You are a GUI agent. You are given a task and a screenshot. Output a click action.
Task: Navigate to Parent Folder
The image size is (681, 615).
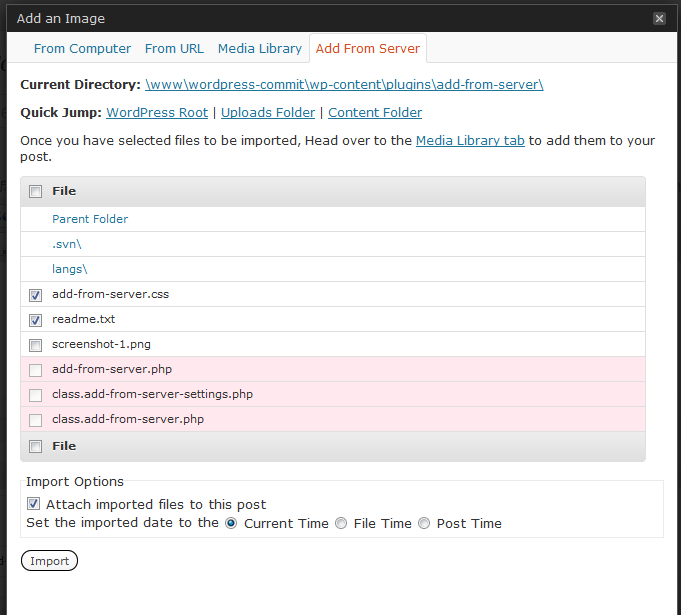(x=90, y=219)
